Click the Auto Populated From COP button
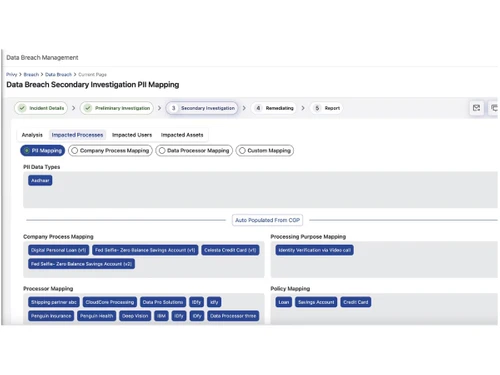500x375 pixels. tap(267, 220)
